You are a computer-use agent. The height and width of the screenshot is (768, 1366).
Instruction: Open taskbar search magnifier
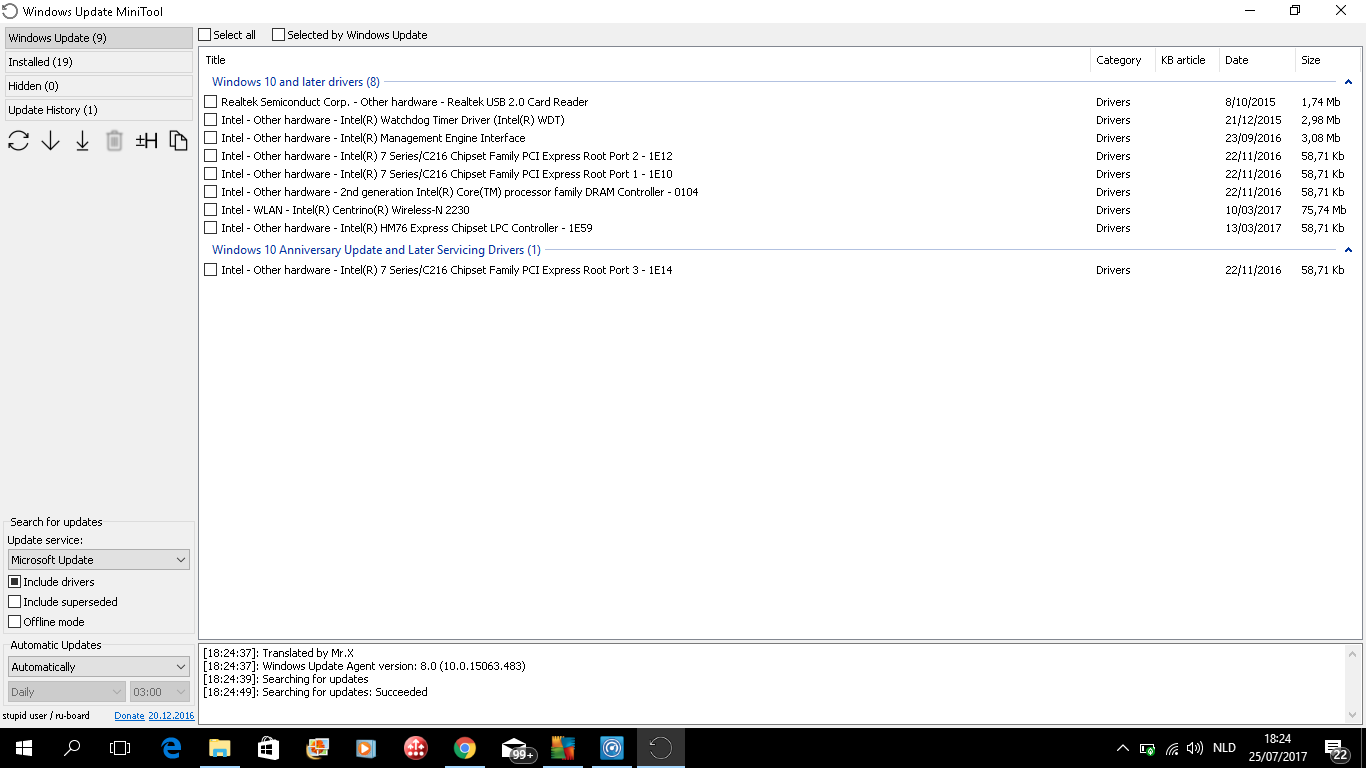(x=72, y=748)
